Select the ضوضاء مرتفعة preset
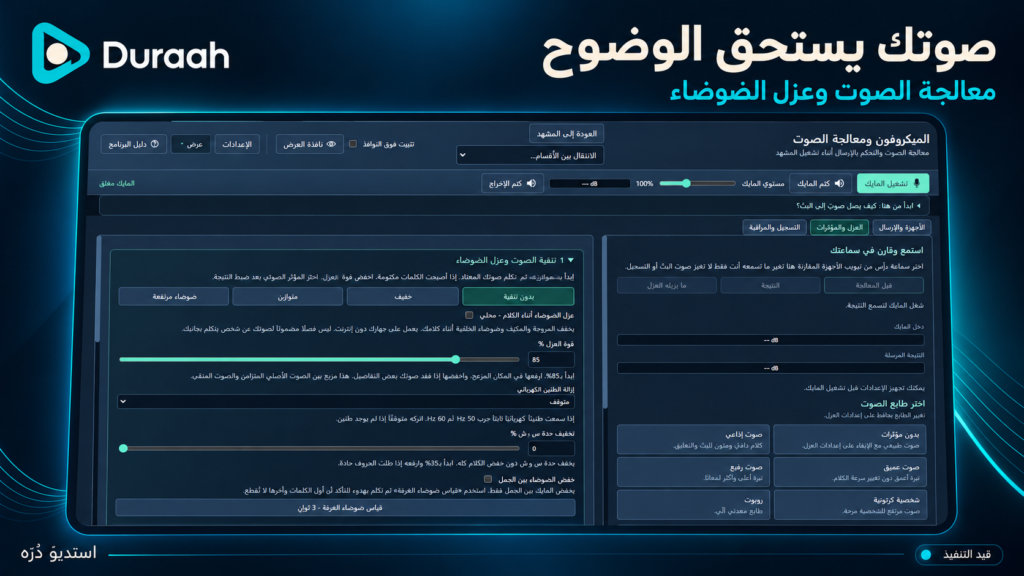Screen dimensions: 1024x576 click(x=174, y=296)
